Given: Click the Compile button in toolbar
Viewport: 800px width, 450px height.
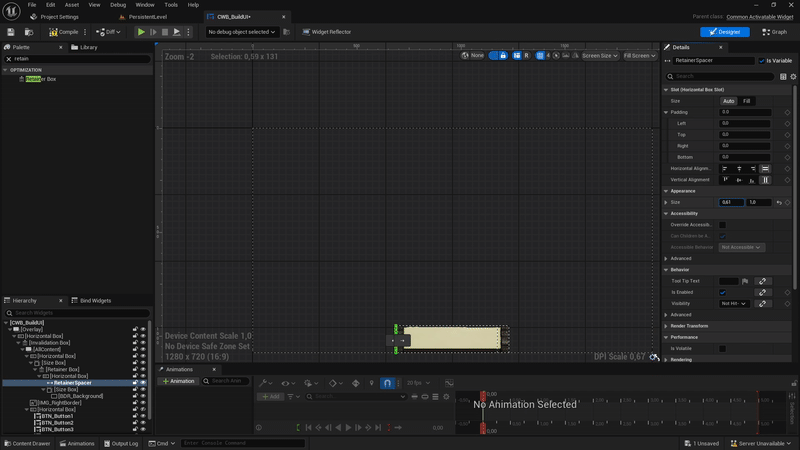Looking at the screenshot, I should click(x=63, y=32).
